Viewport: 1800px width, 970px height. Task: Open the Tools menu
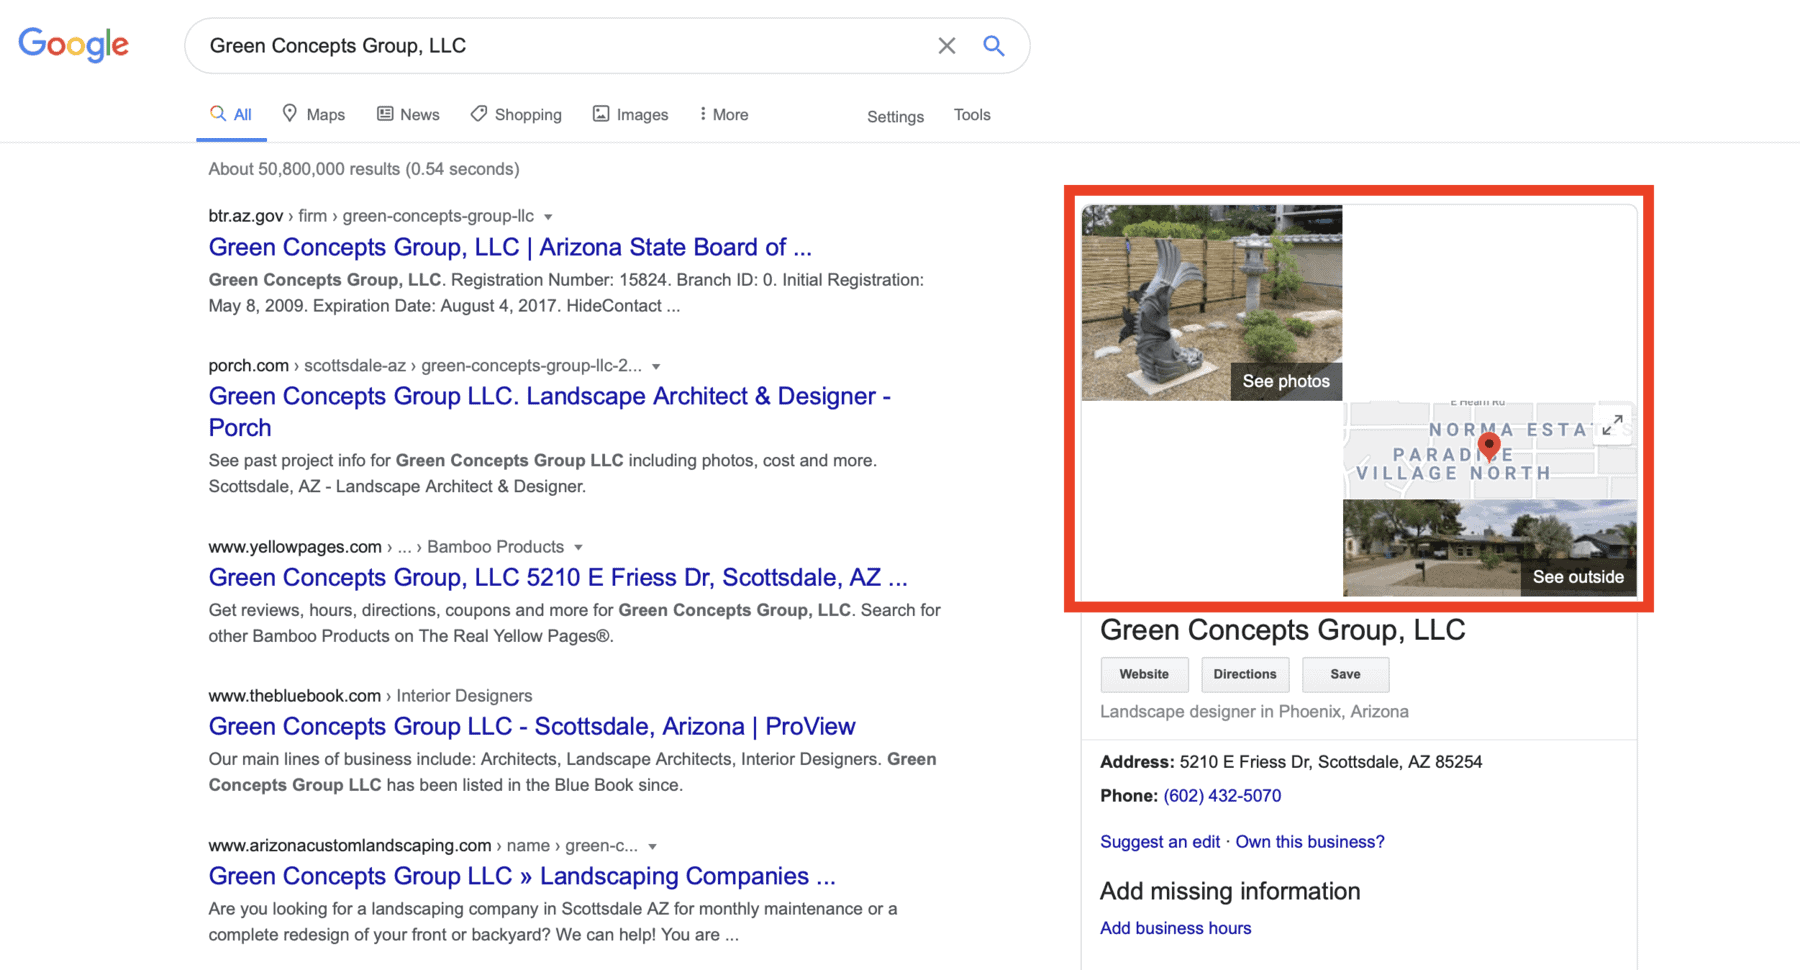pos(971,115)
